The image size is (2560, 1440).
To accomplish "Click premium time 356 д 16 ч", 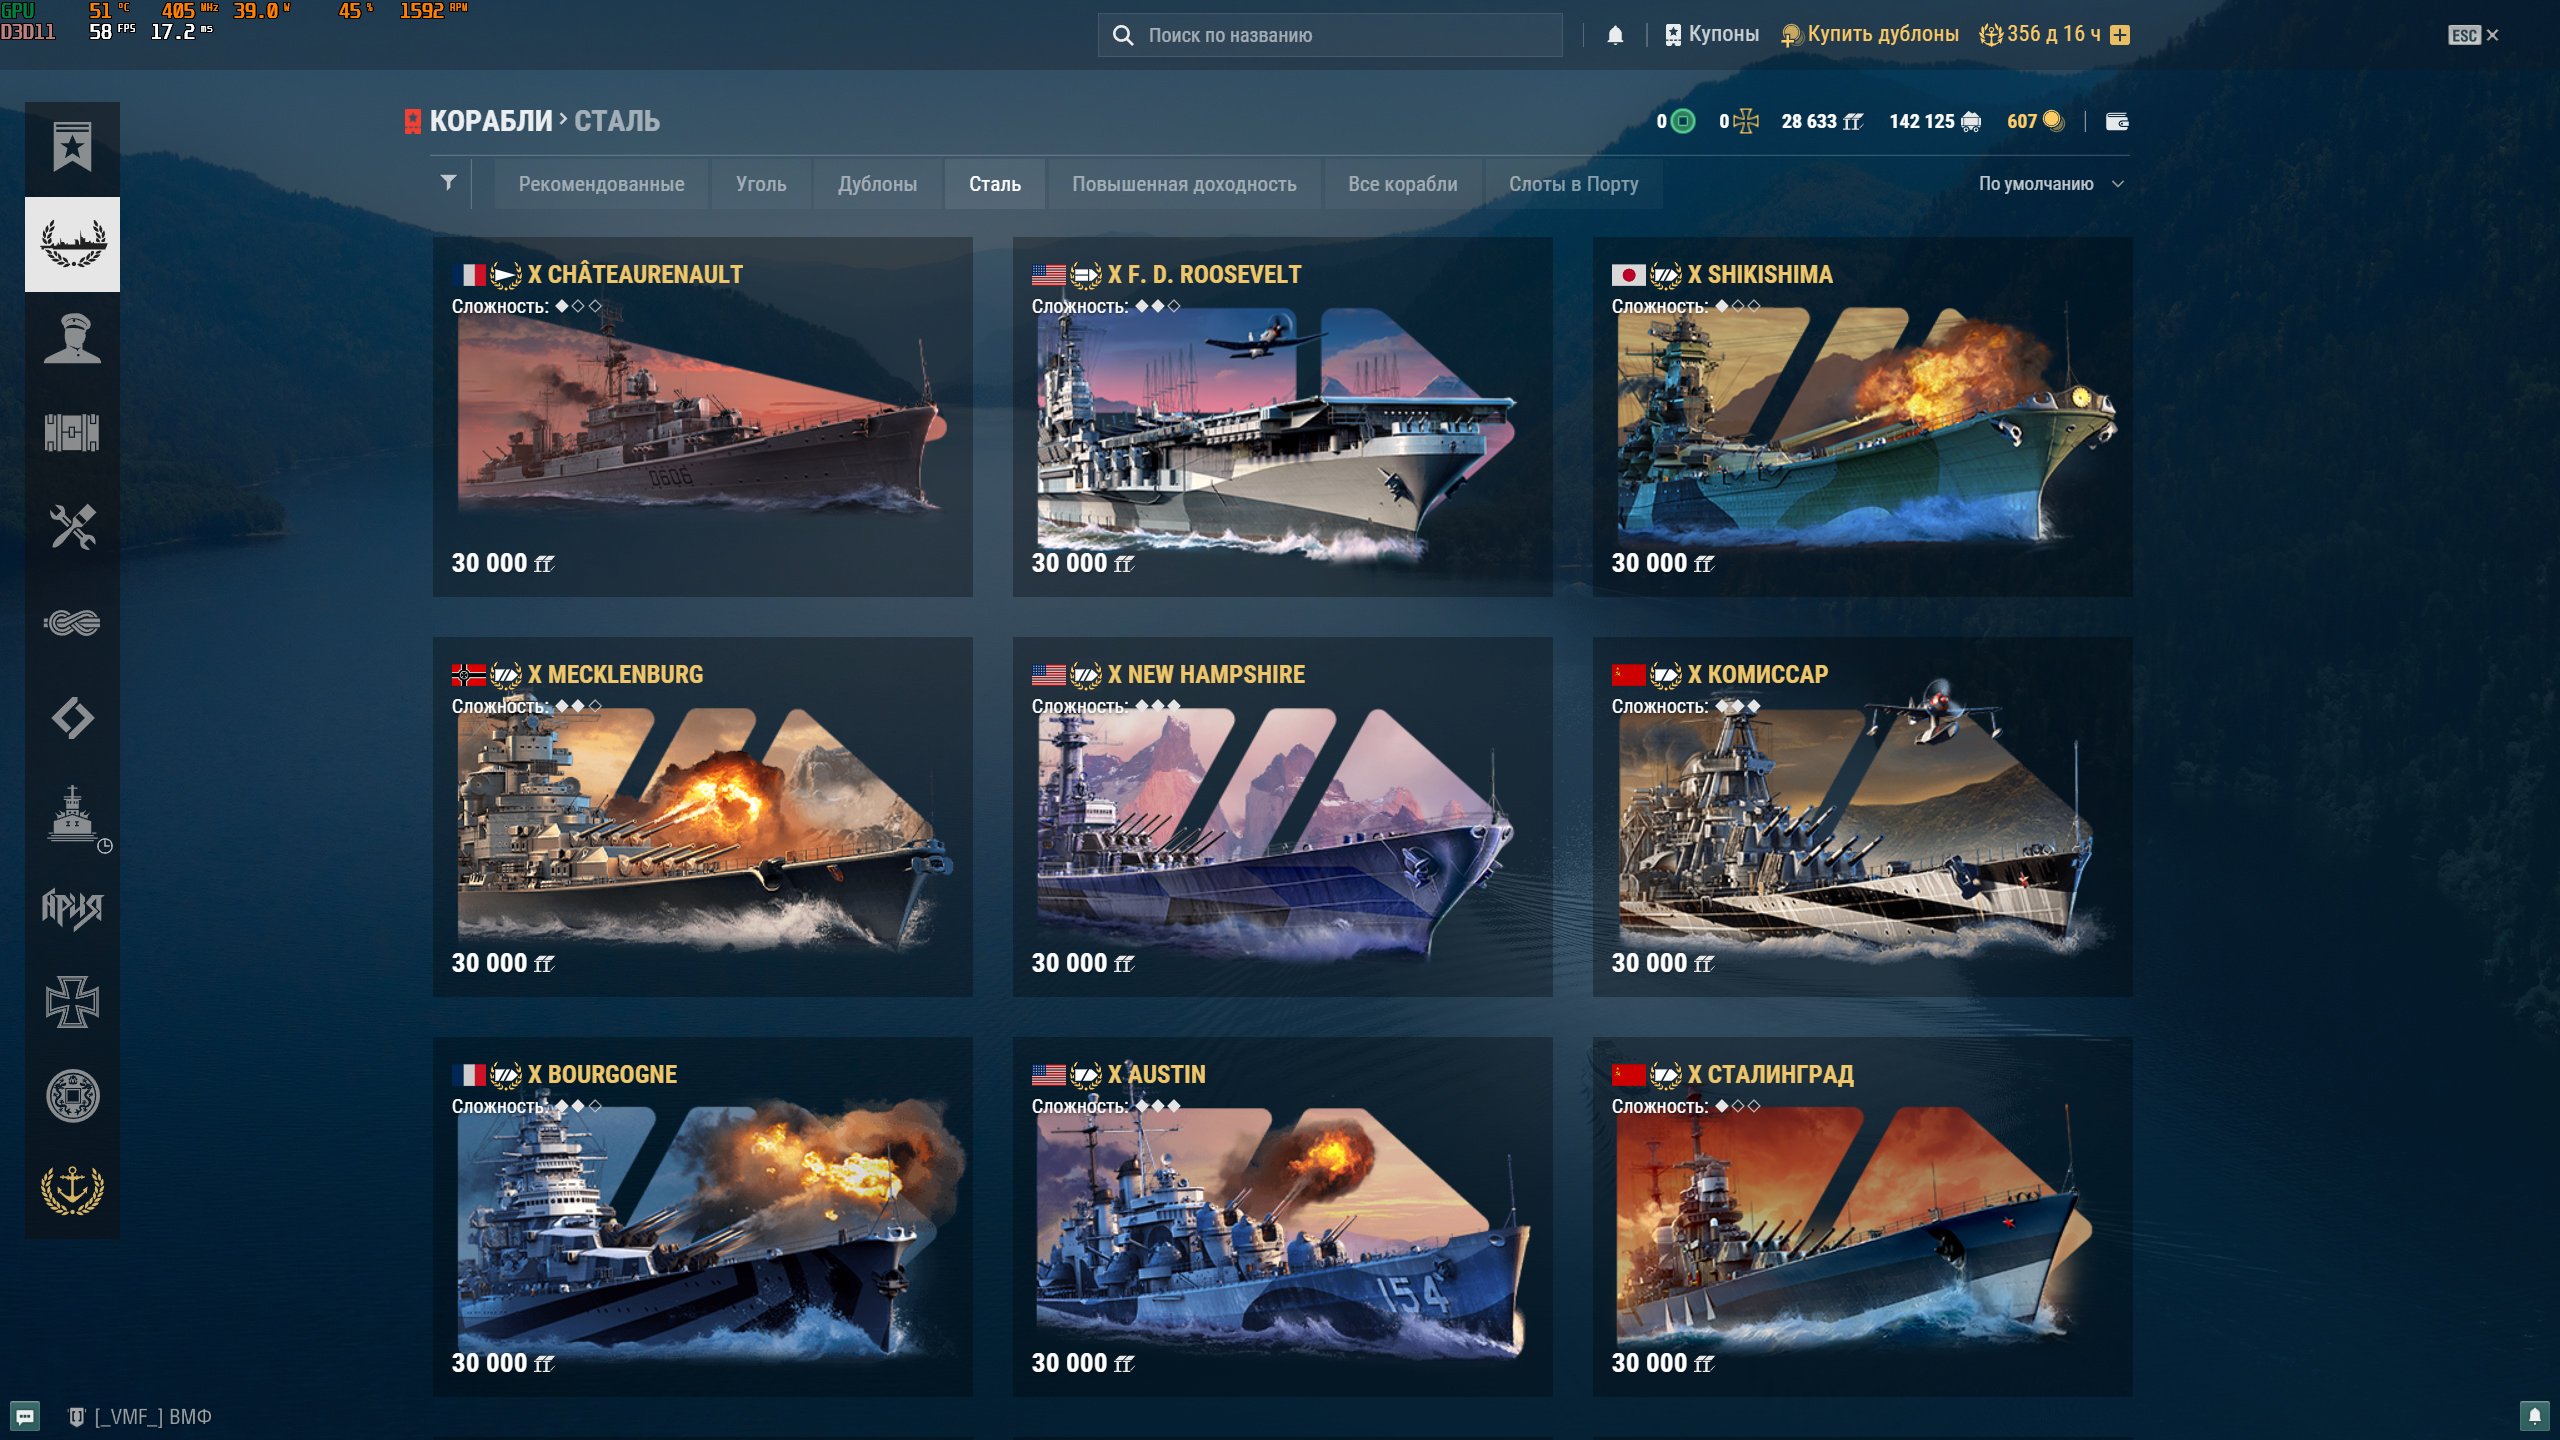I will (x=2040, y=35).
